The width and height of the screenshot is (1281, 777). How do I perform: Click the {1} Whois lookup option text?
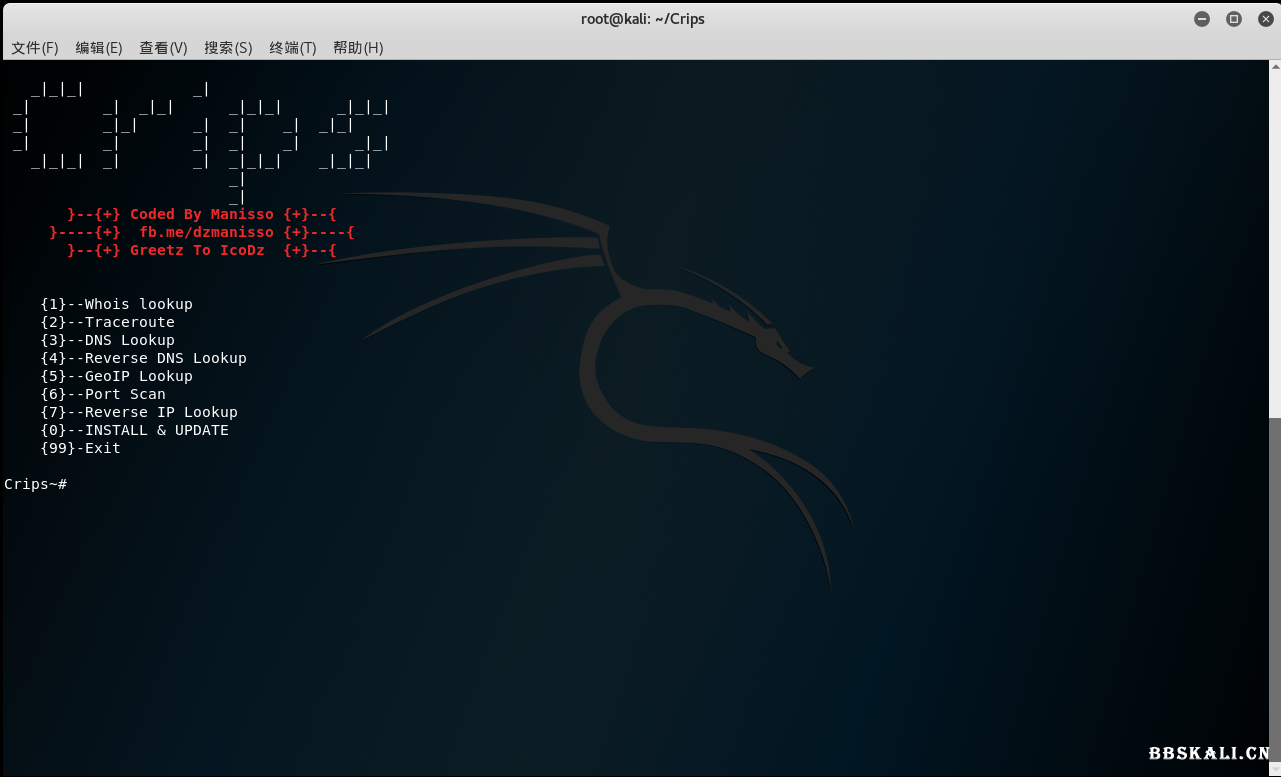point(116,304)
